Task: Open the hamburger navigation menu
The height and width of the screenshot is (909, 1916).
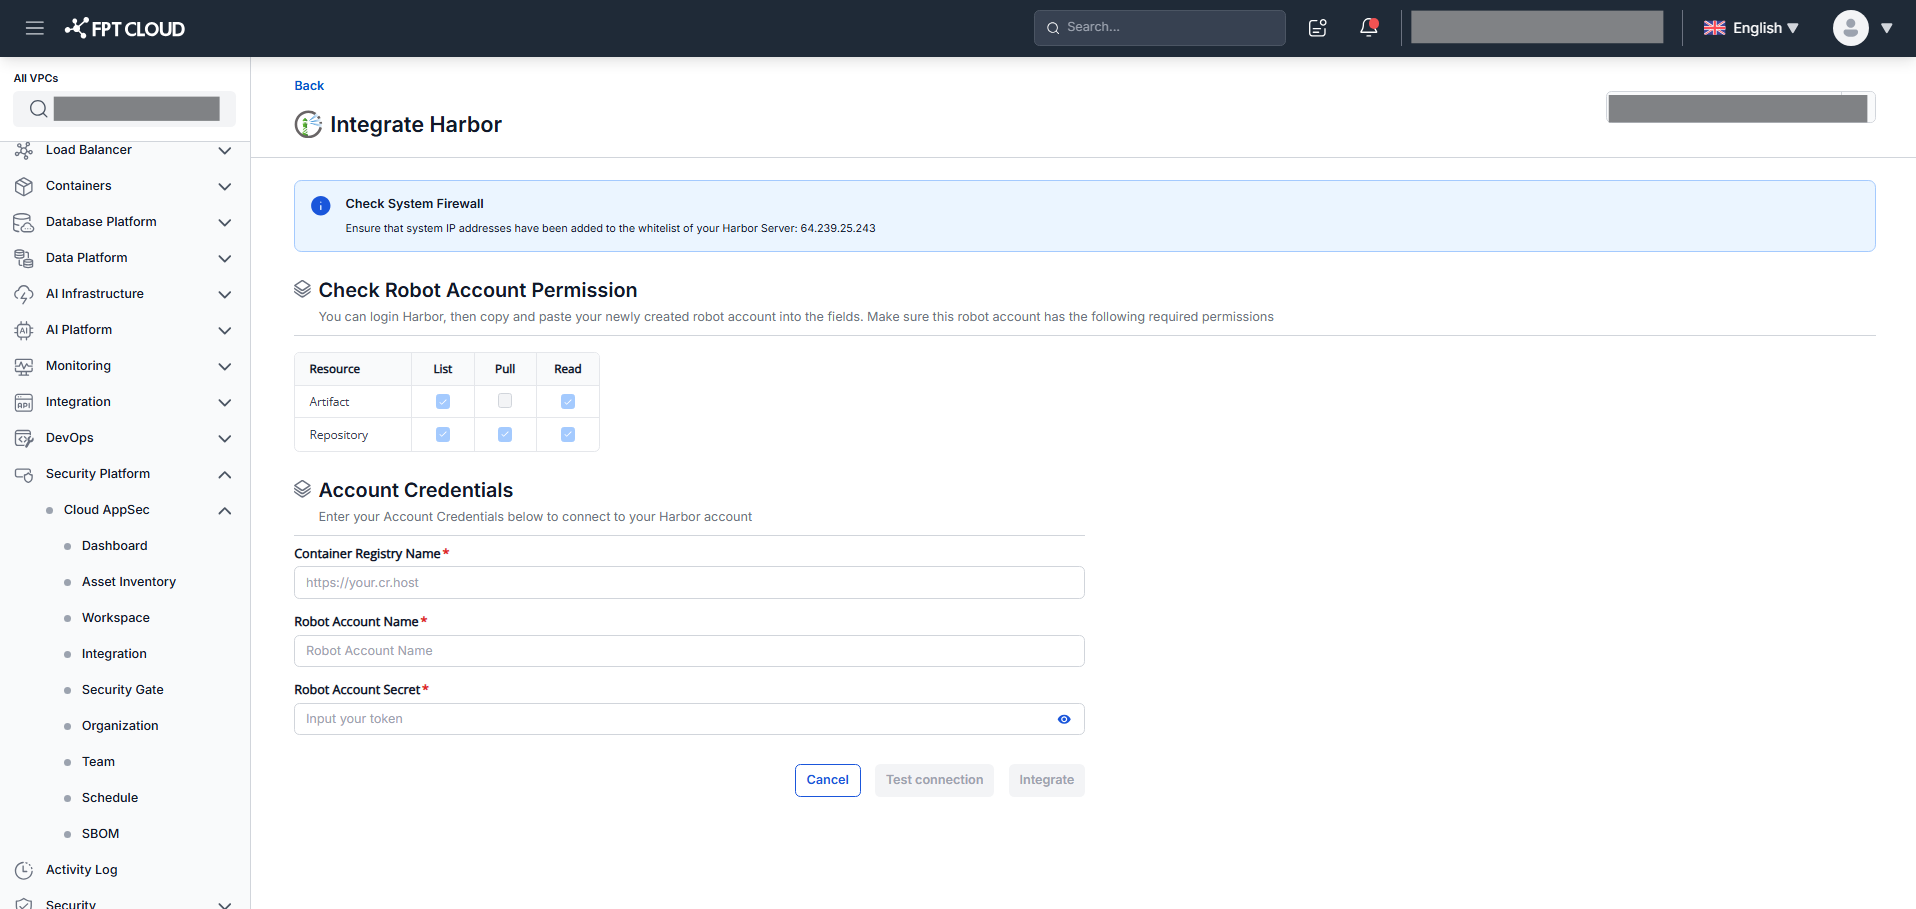Action: (x=35, y=28)
